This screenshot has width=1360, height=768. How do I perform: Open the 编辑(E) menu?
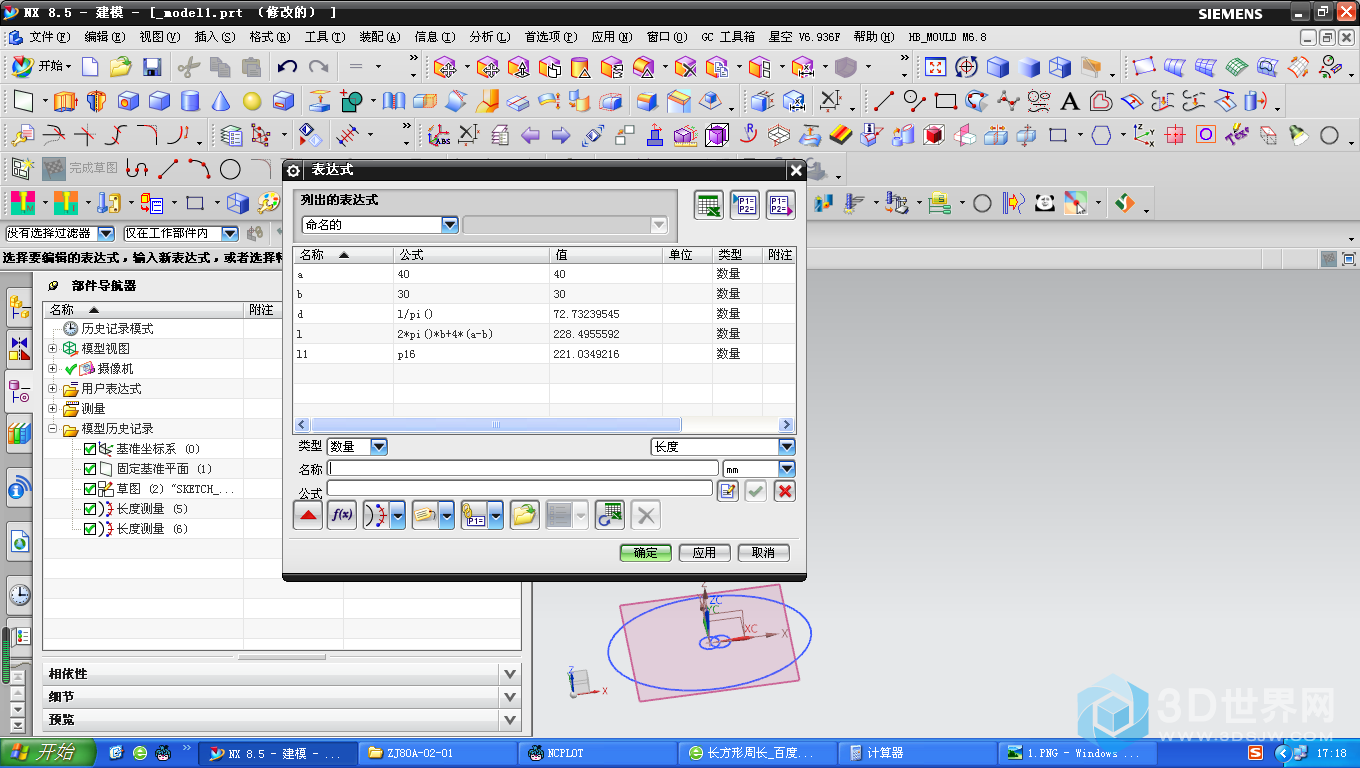pyautogui.click(x=105, y=37)
